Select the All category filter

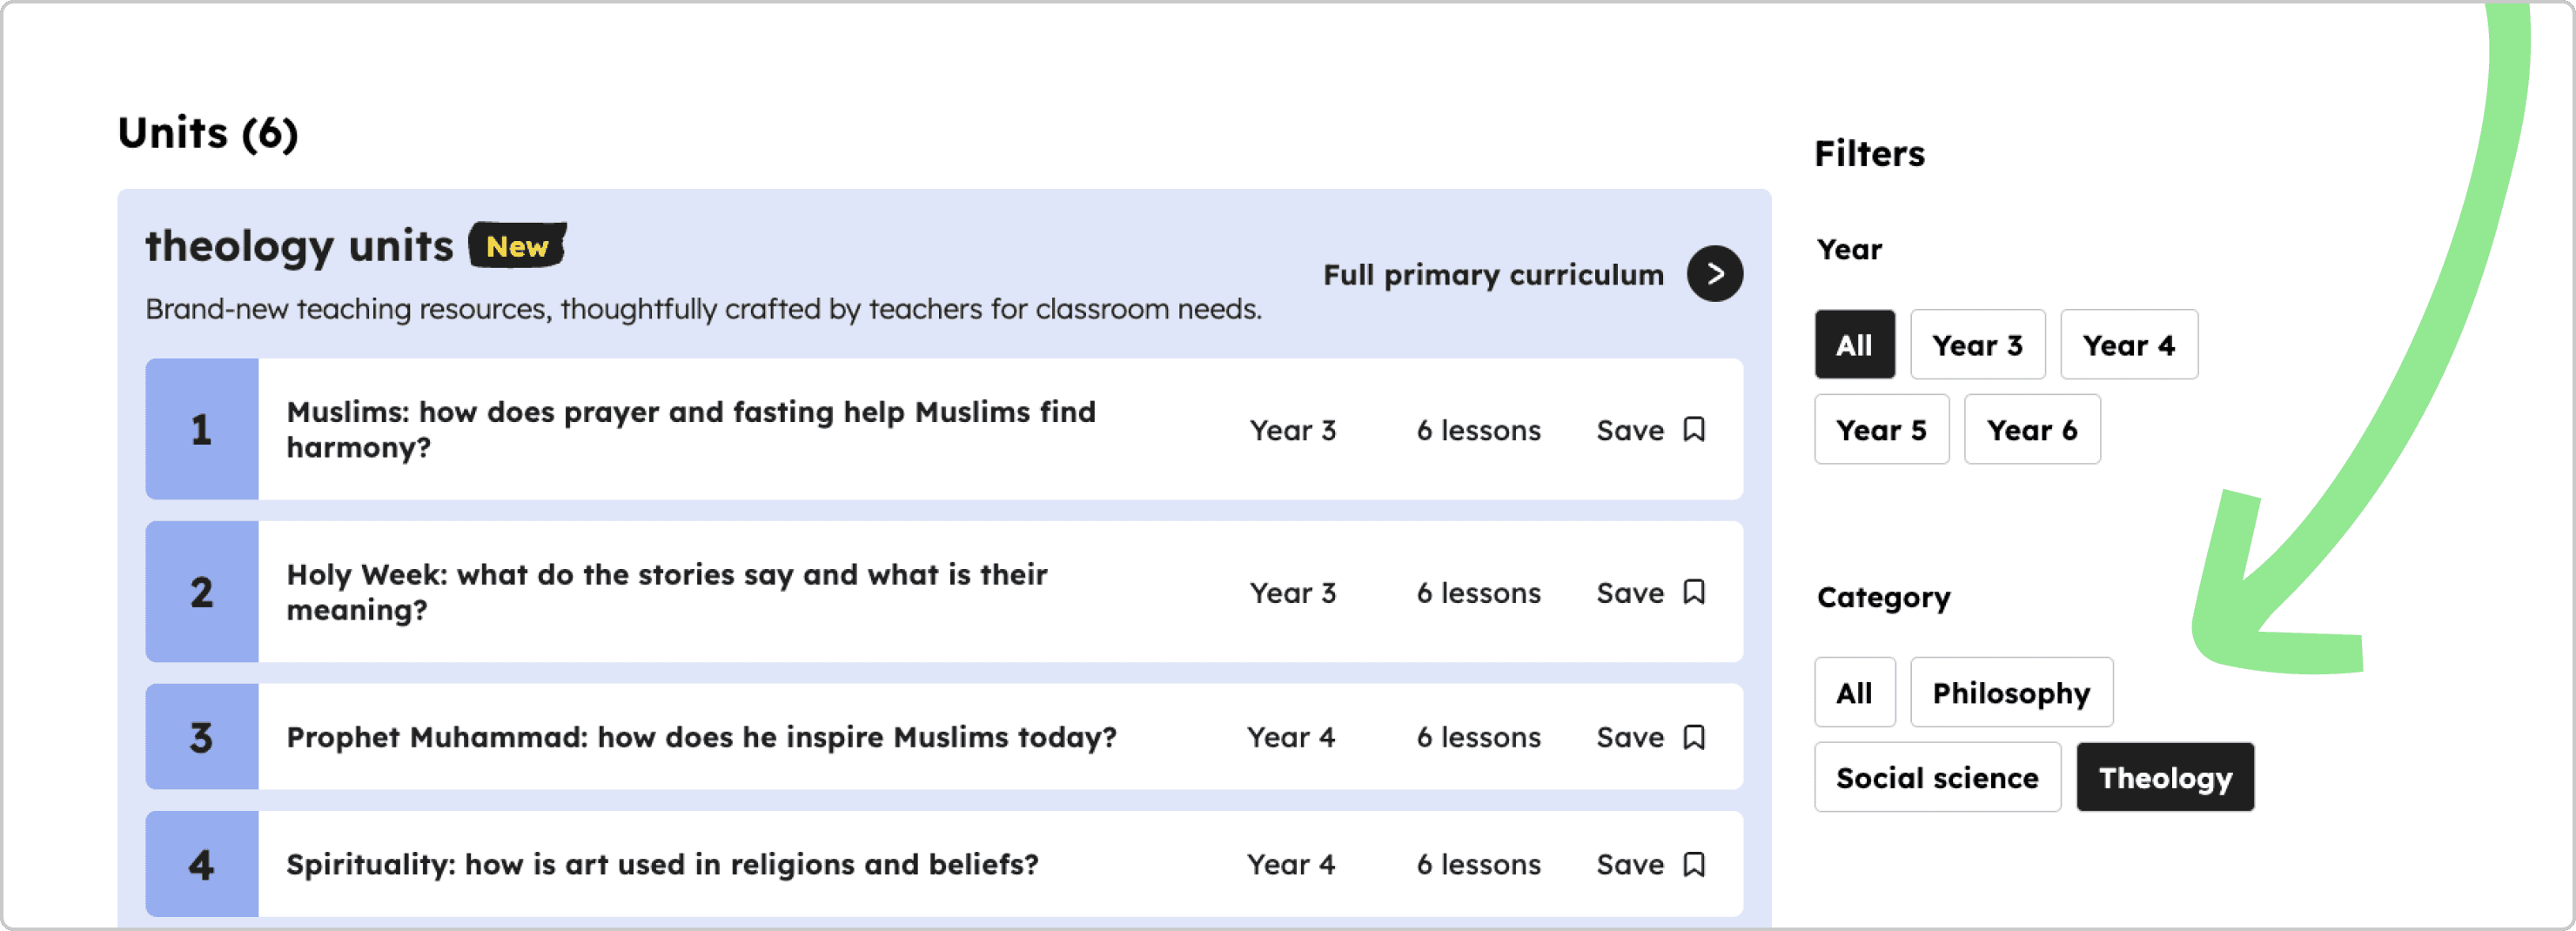pos(1853,692)
